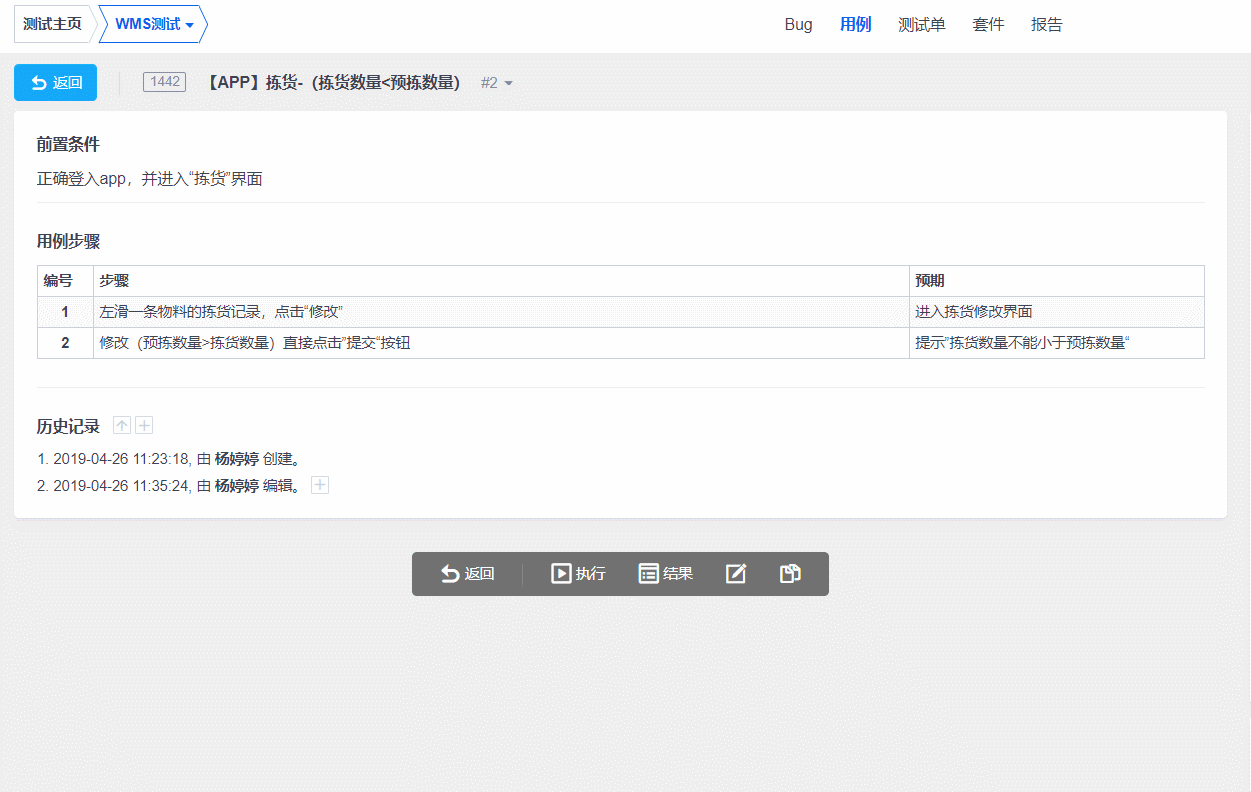Open the 测试单 tab

tap(921, 25)
